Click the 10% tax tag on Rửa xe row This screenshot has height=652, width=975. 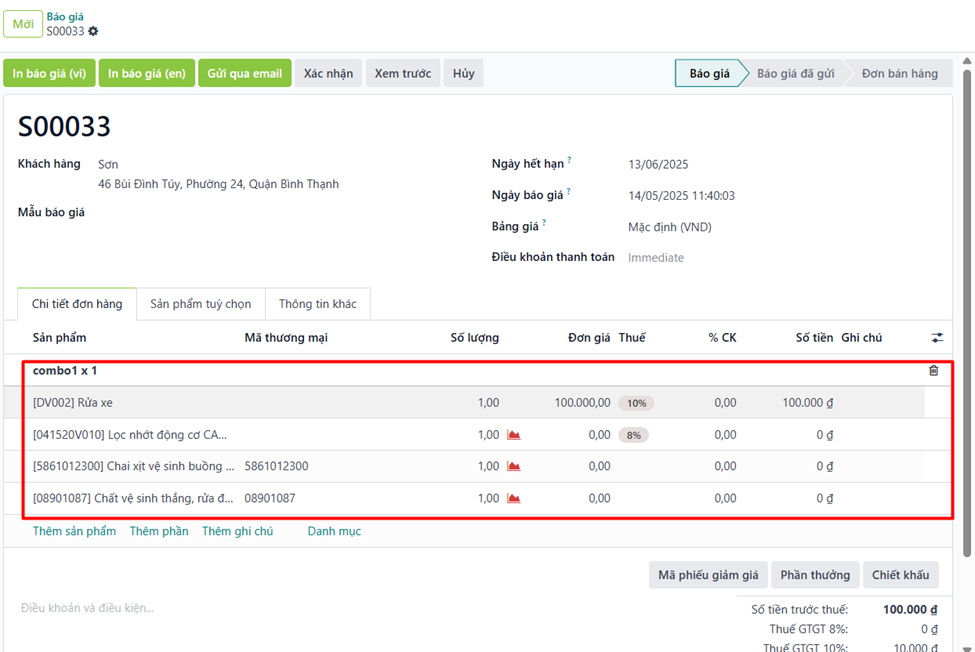(x=636, y=403)
